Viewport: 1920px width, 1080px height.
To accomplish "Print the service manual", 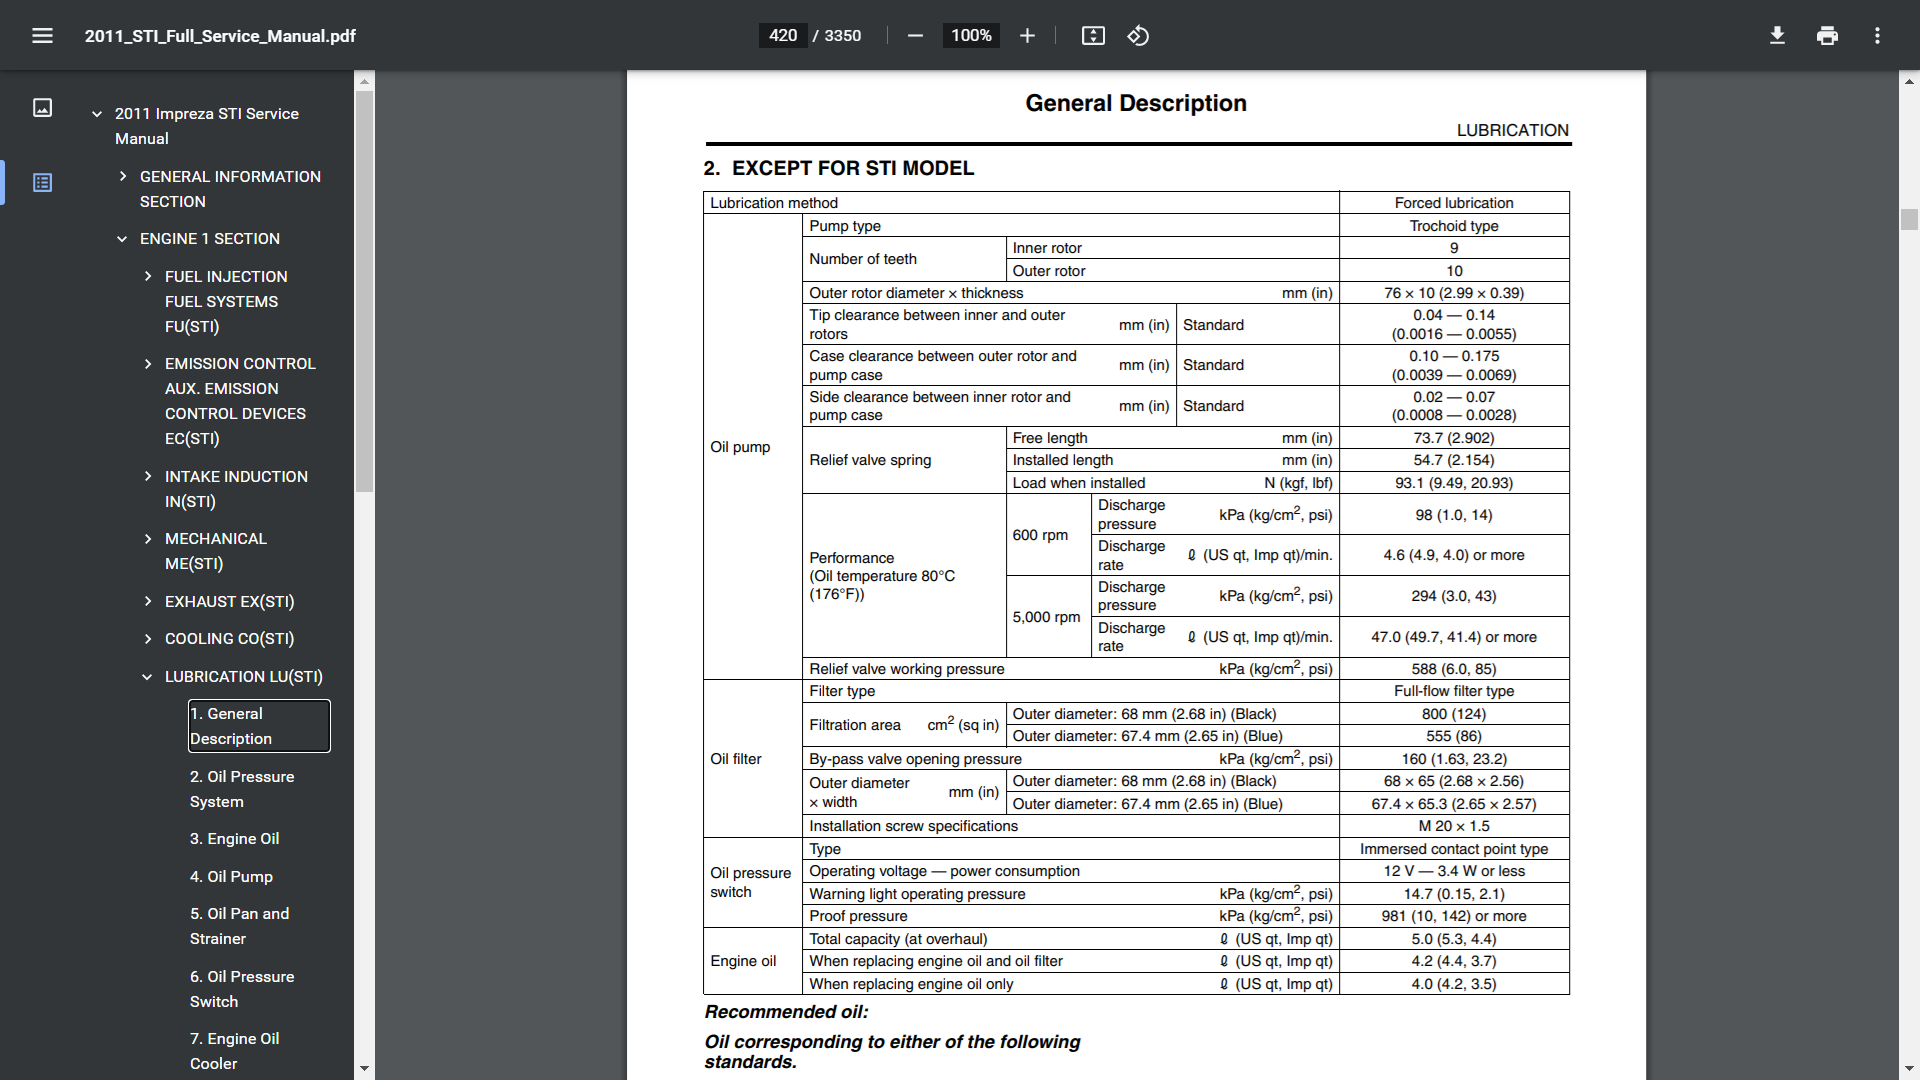I will coord(1827,36).
